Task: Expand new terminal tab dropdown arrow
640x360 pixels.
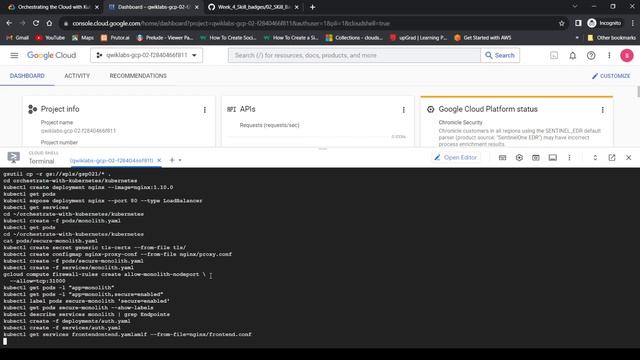Action: (x=180, y=160)
